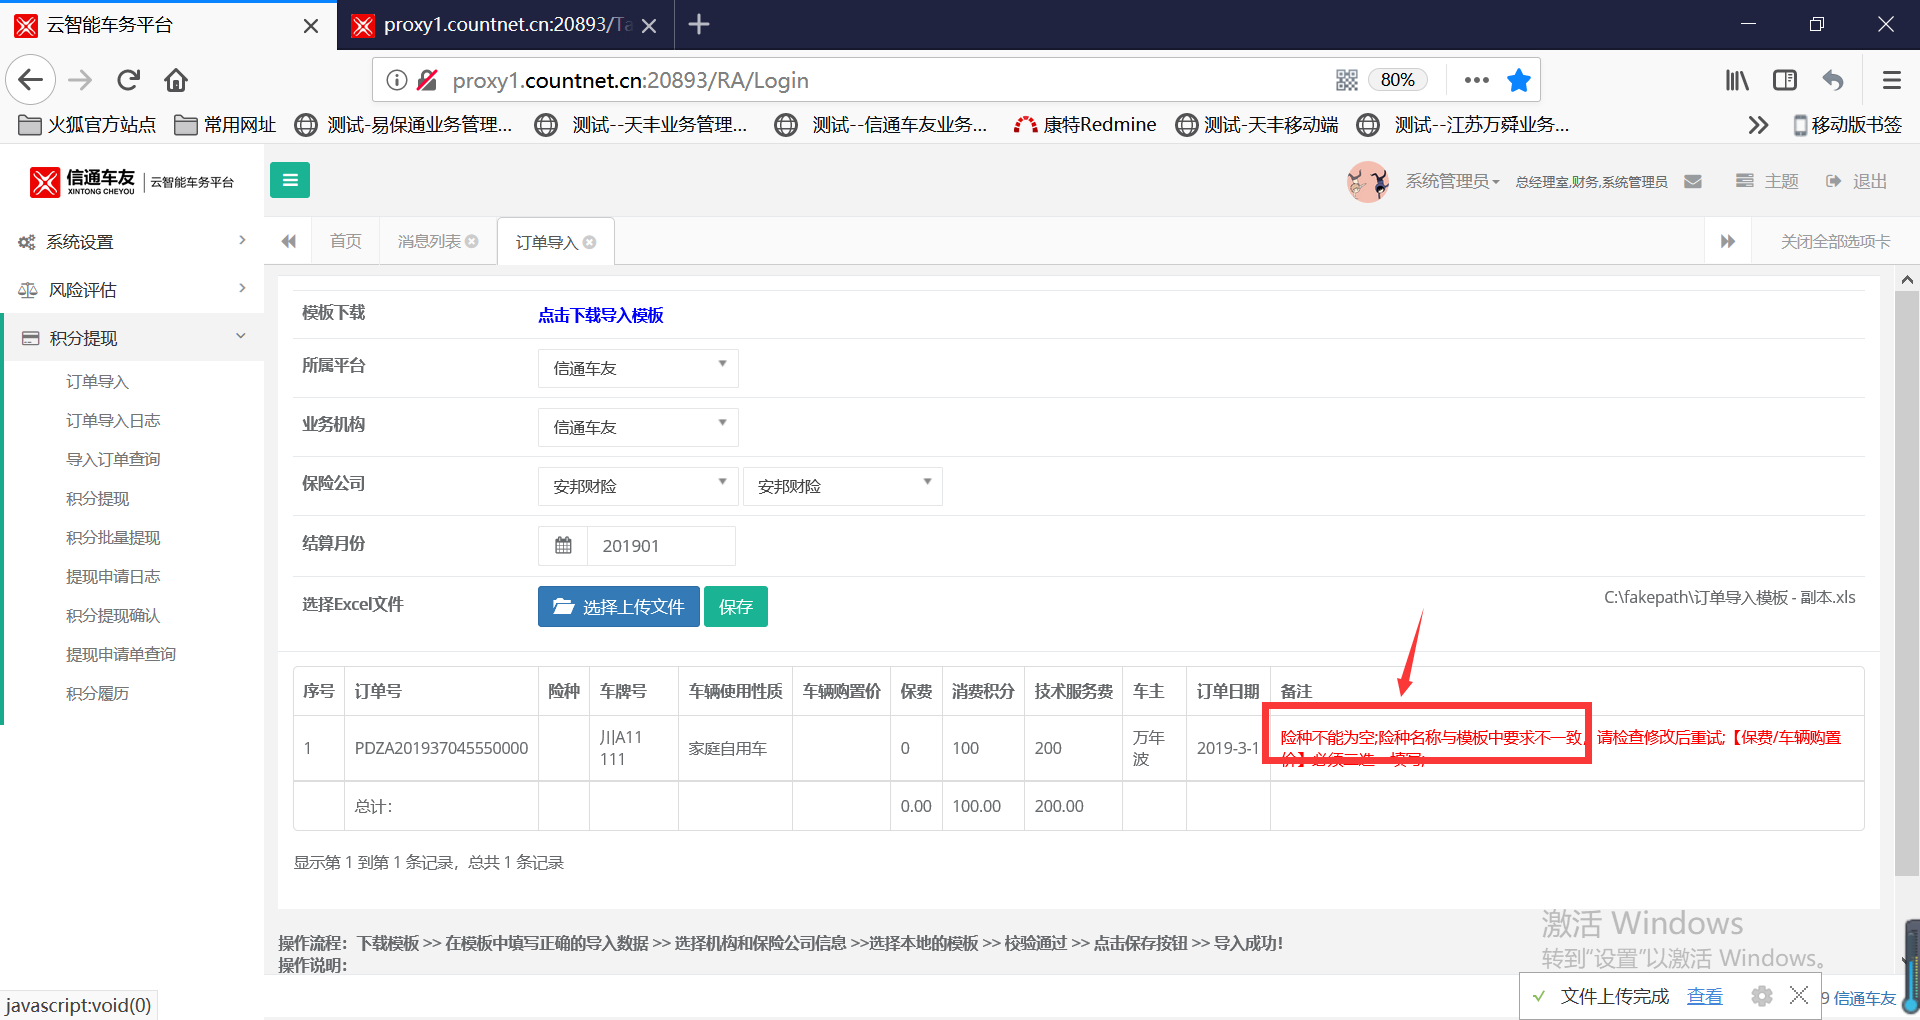The height and width of the screenshot is (1020, 1920).
Task: Click the mail envelope icon in header
Action: [1692, 181]
